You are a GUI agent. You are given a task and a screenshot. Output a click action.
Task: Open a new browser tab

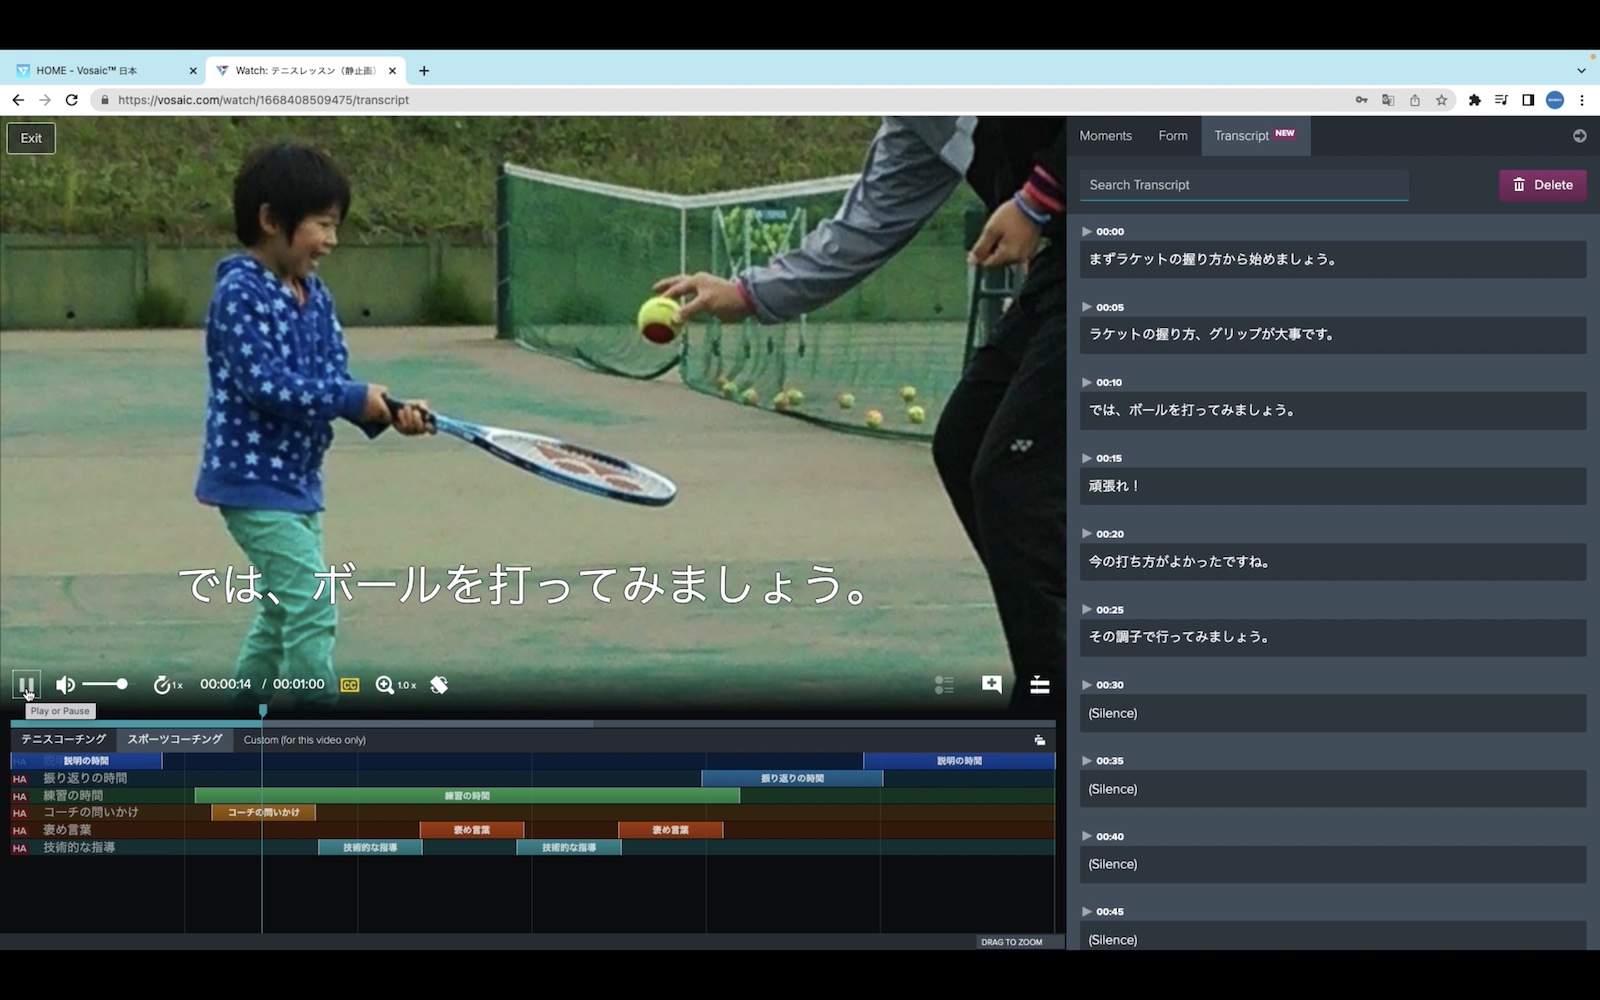424,71
